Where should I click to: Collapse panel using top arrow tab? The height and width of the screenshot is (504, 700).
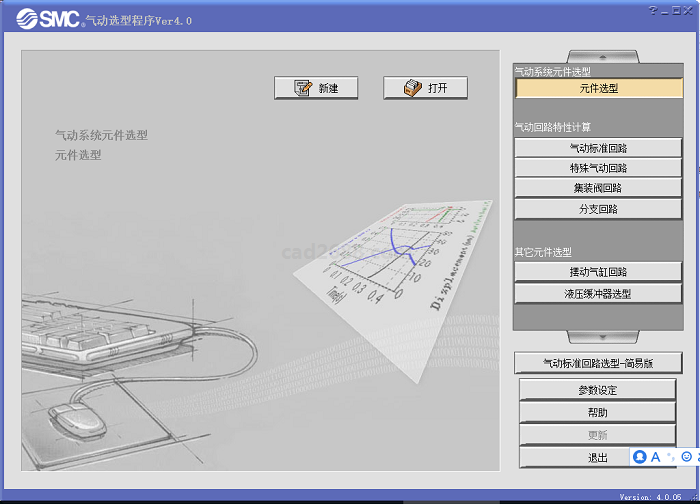[598, 56]
